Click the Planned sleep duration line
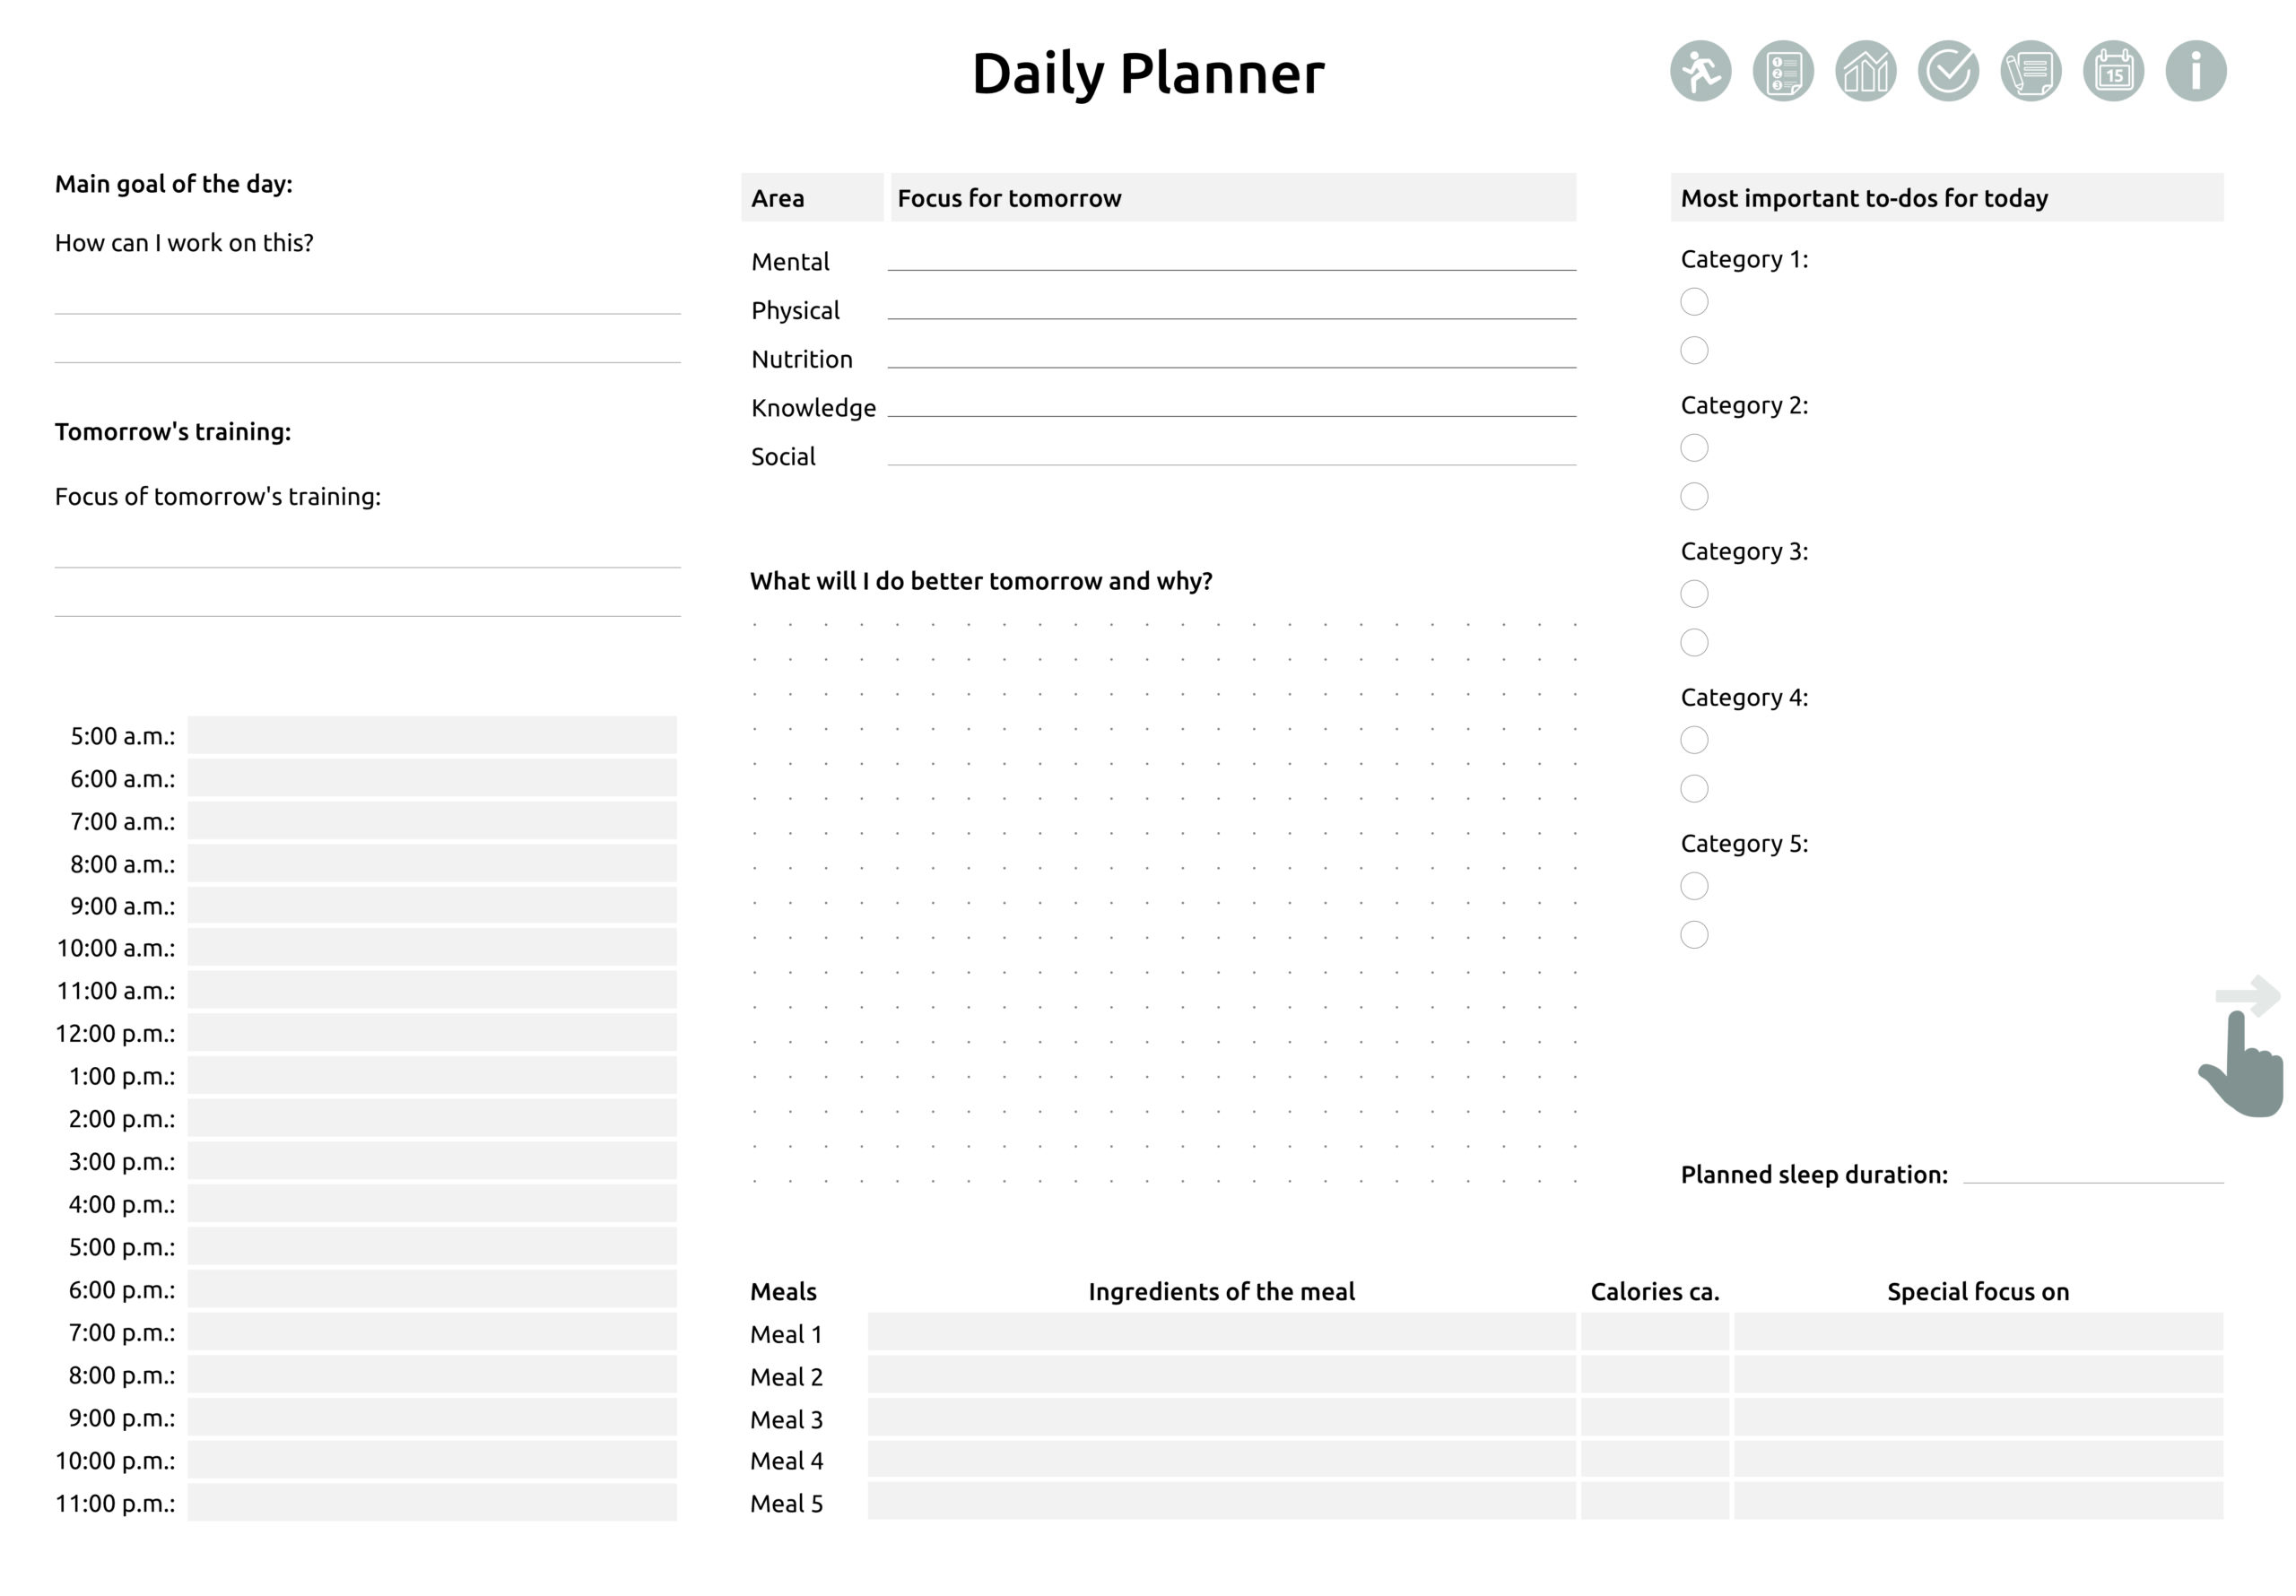The width and height of the screenshot is (2296, 1596). (x=2093, y=1172)
